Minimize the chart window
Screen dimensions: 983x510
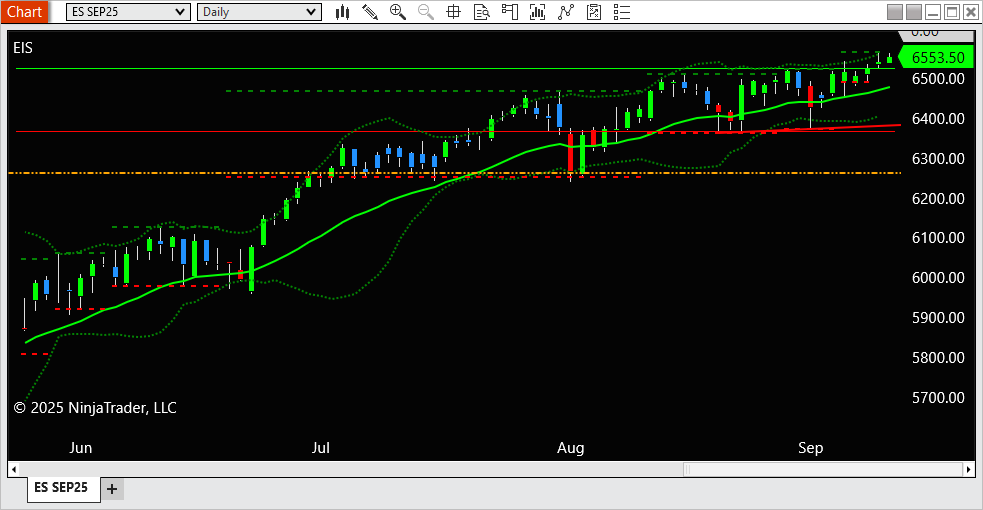[933, 12]
